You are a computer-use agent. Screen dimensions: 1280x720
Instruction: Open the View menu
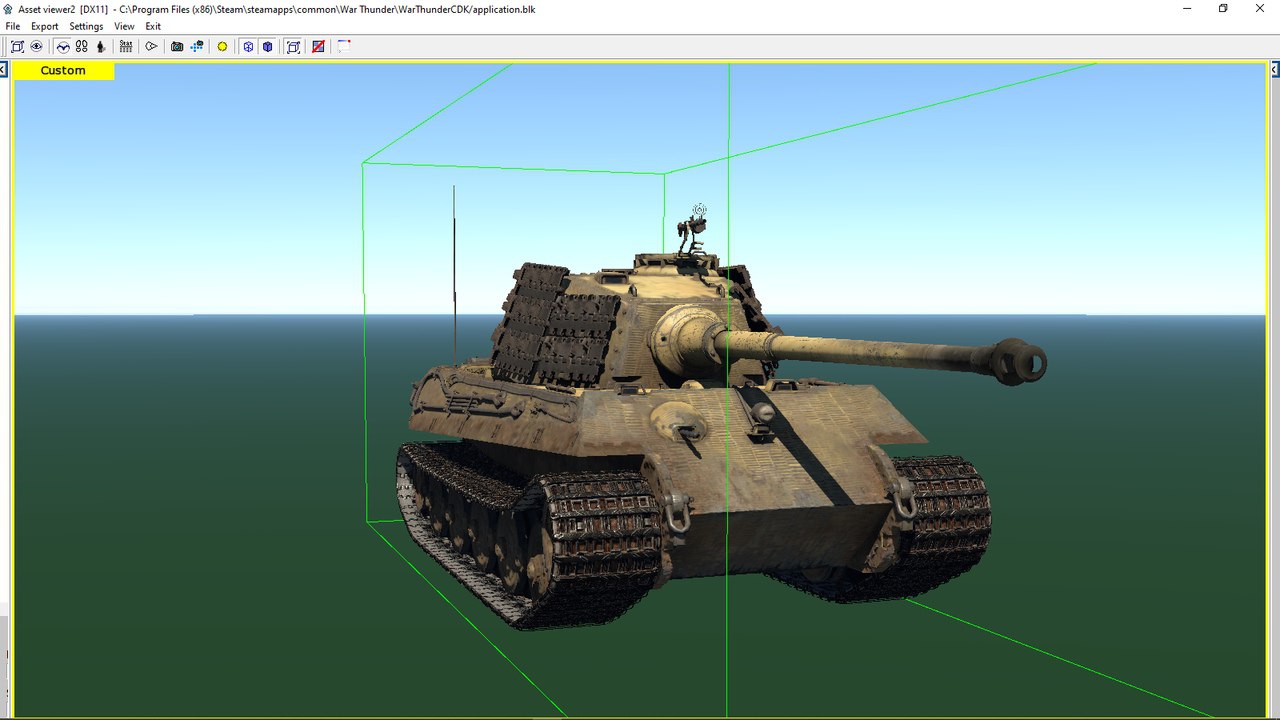[x=124, y=26]
